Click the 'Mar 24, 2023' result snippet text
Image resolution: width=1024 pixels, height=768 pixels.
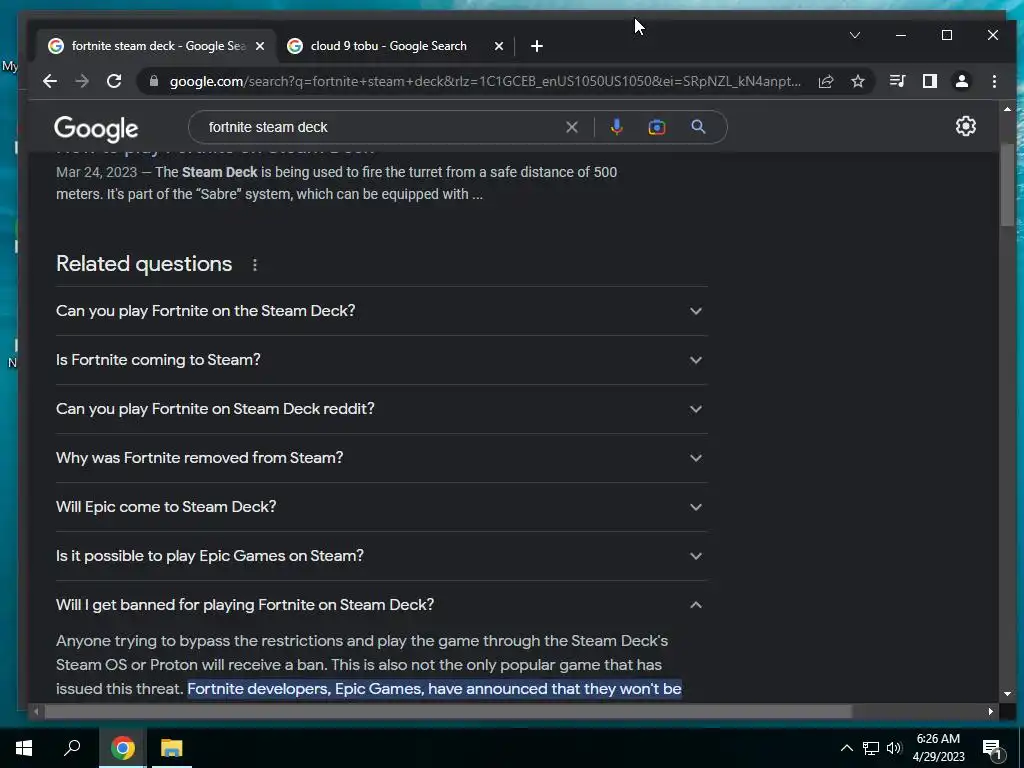pyautogui.click(x=336, y=183)
